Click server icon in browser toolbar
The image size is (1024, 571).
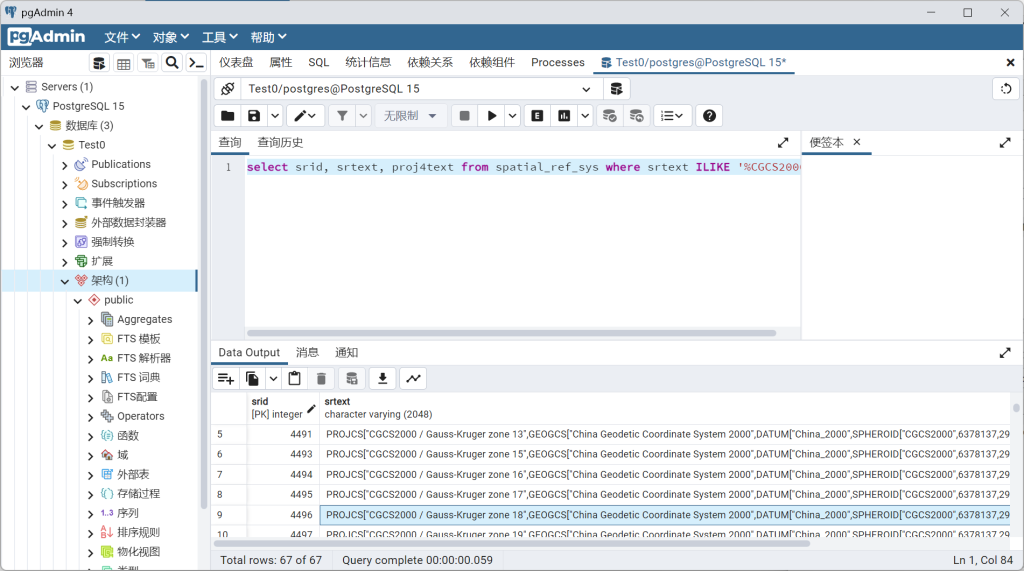click(x=99, y=63)
